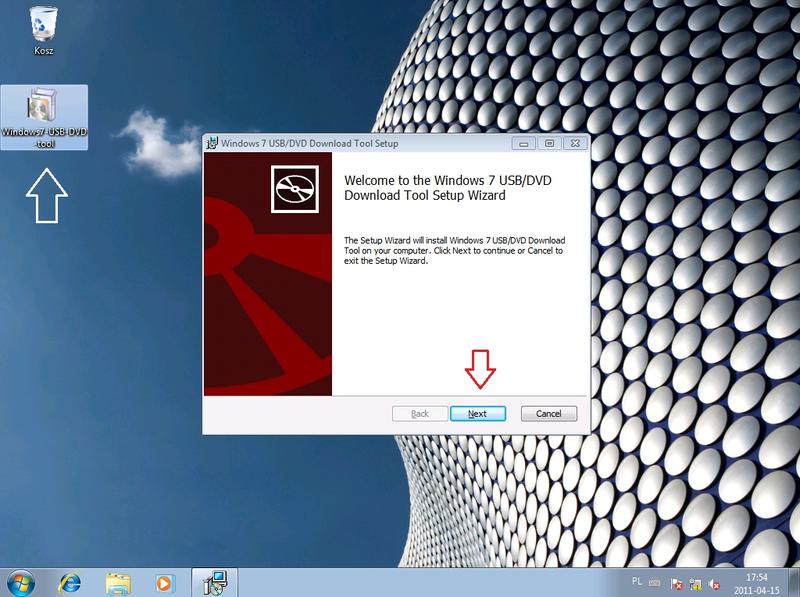Screen dimensions: 800x597
Task: Open Windows Media Player from the taskbar
Action: coord(164,583)
